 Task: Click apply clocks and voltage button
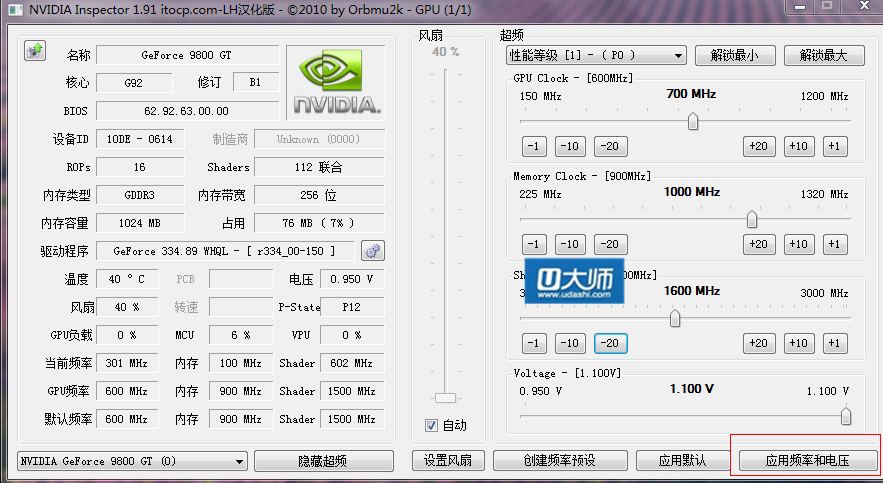(807, 460)
